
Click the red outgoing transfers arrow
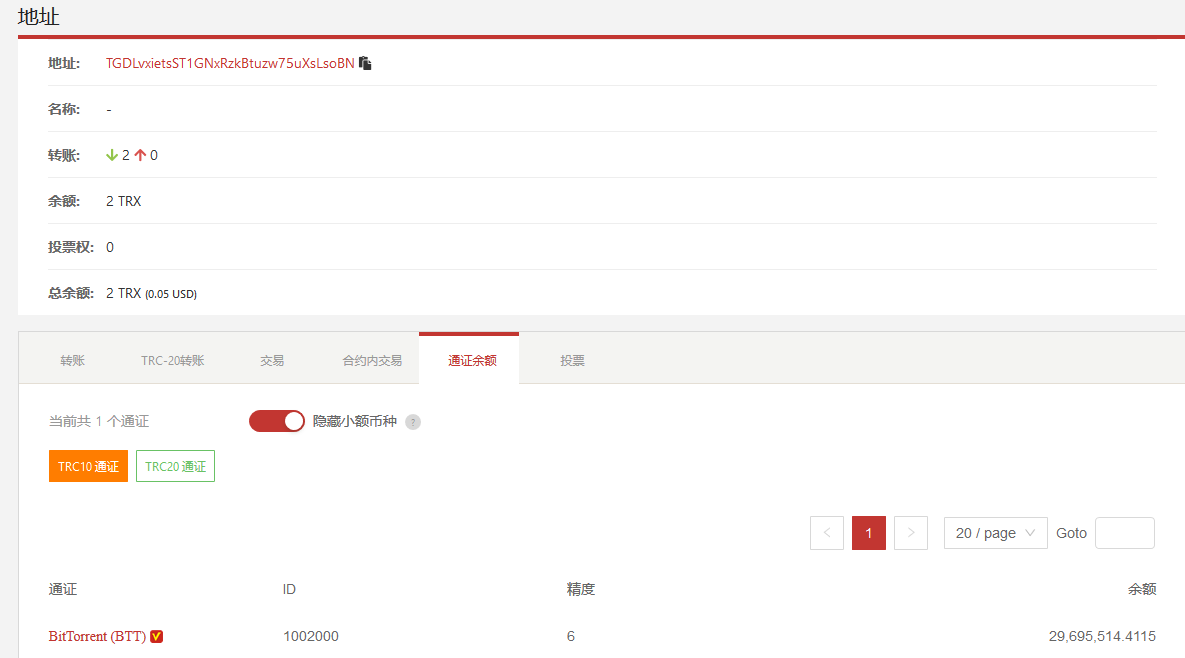140,155
